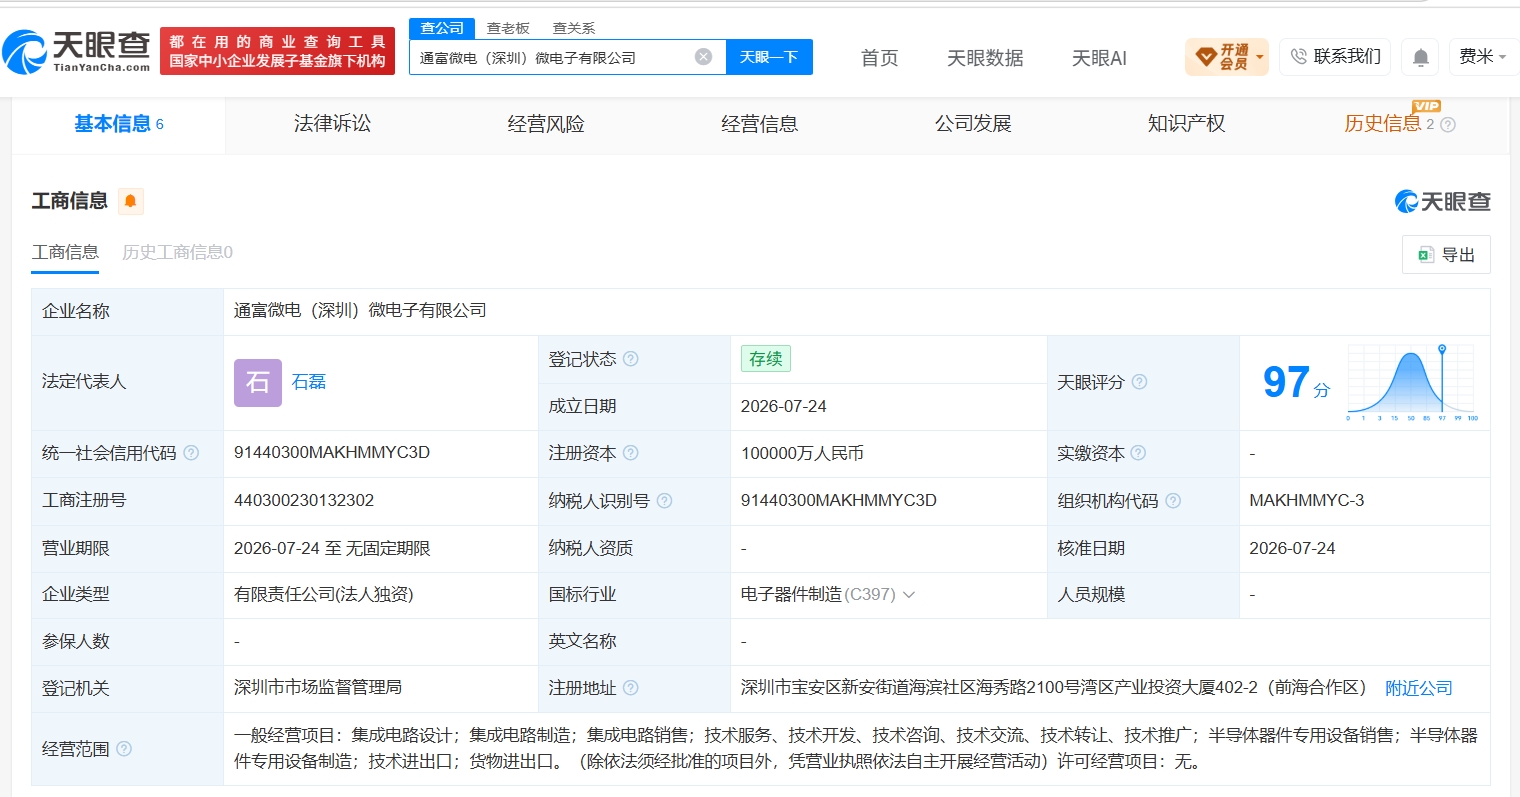This screenshot has height=797, width=1520.
Task: Click the 核准日期 value 2026-07-24
Action: (x=1292, y=548)
